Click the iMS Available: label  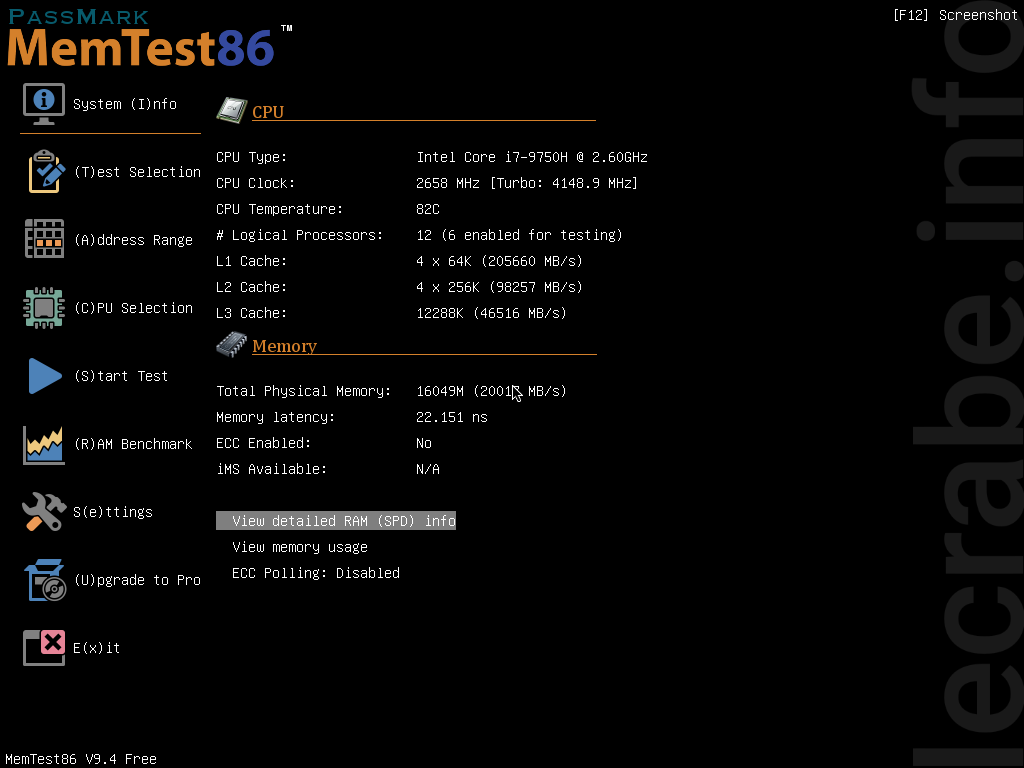point(272,470)
